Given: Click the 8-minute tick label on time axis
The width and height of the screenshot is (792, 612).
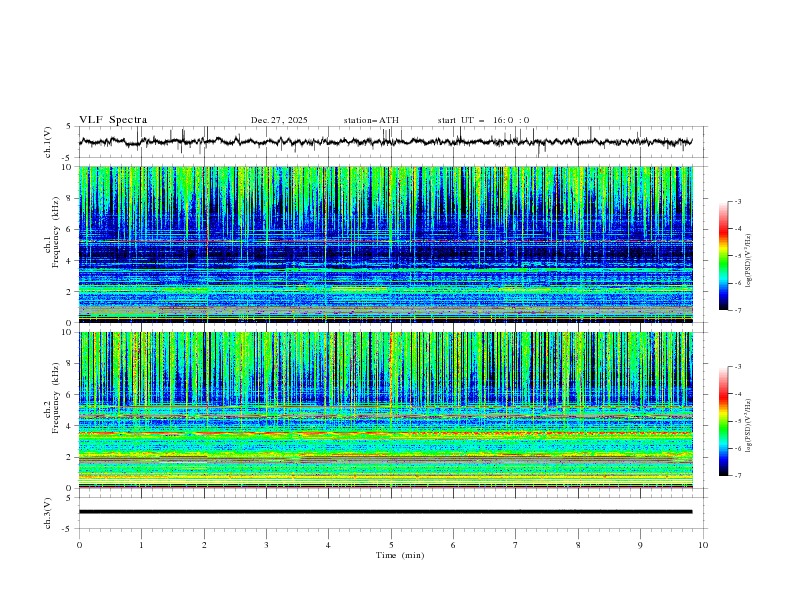Looking at the screenshot, I should 578,545.
